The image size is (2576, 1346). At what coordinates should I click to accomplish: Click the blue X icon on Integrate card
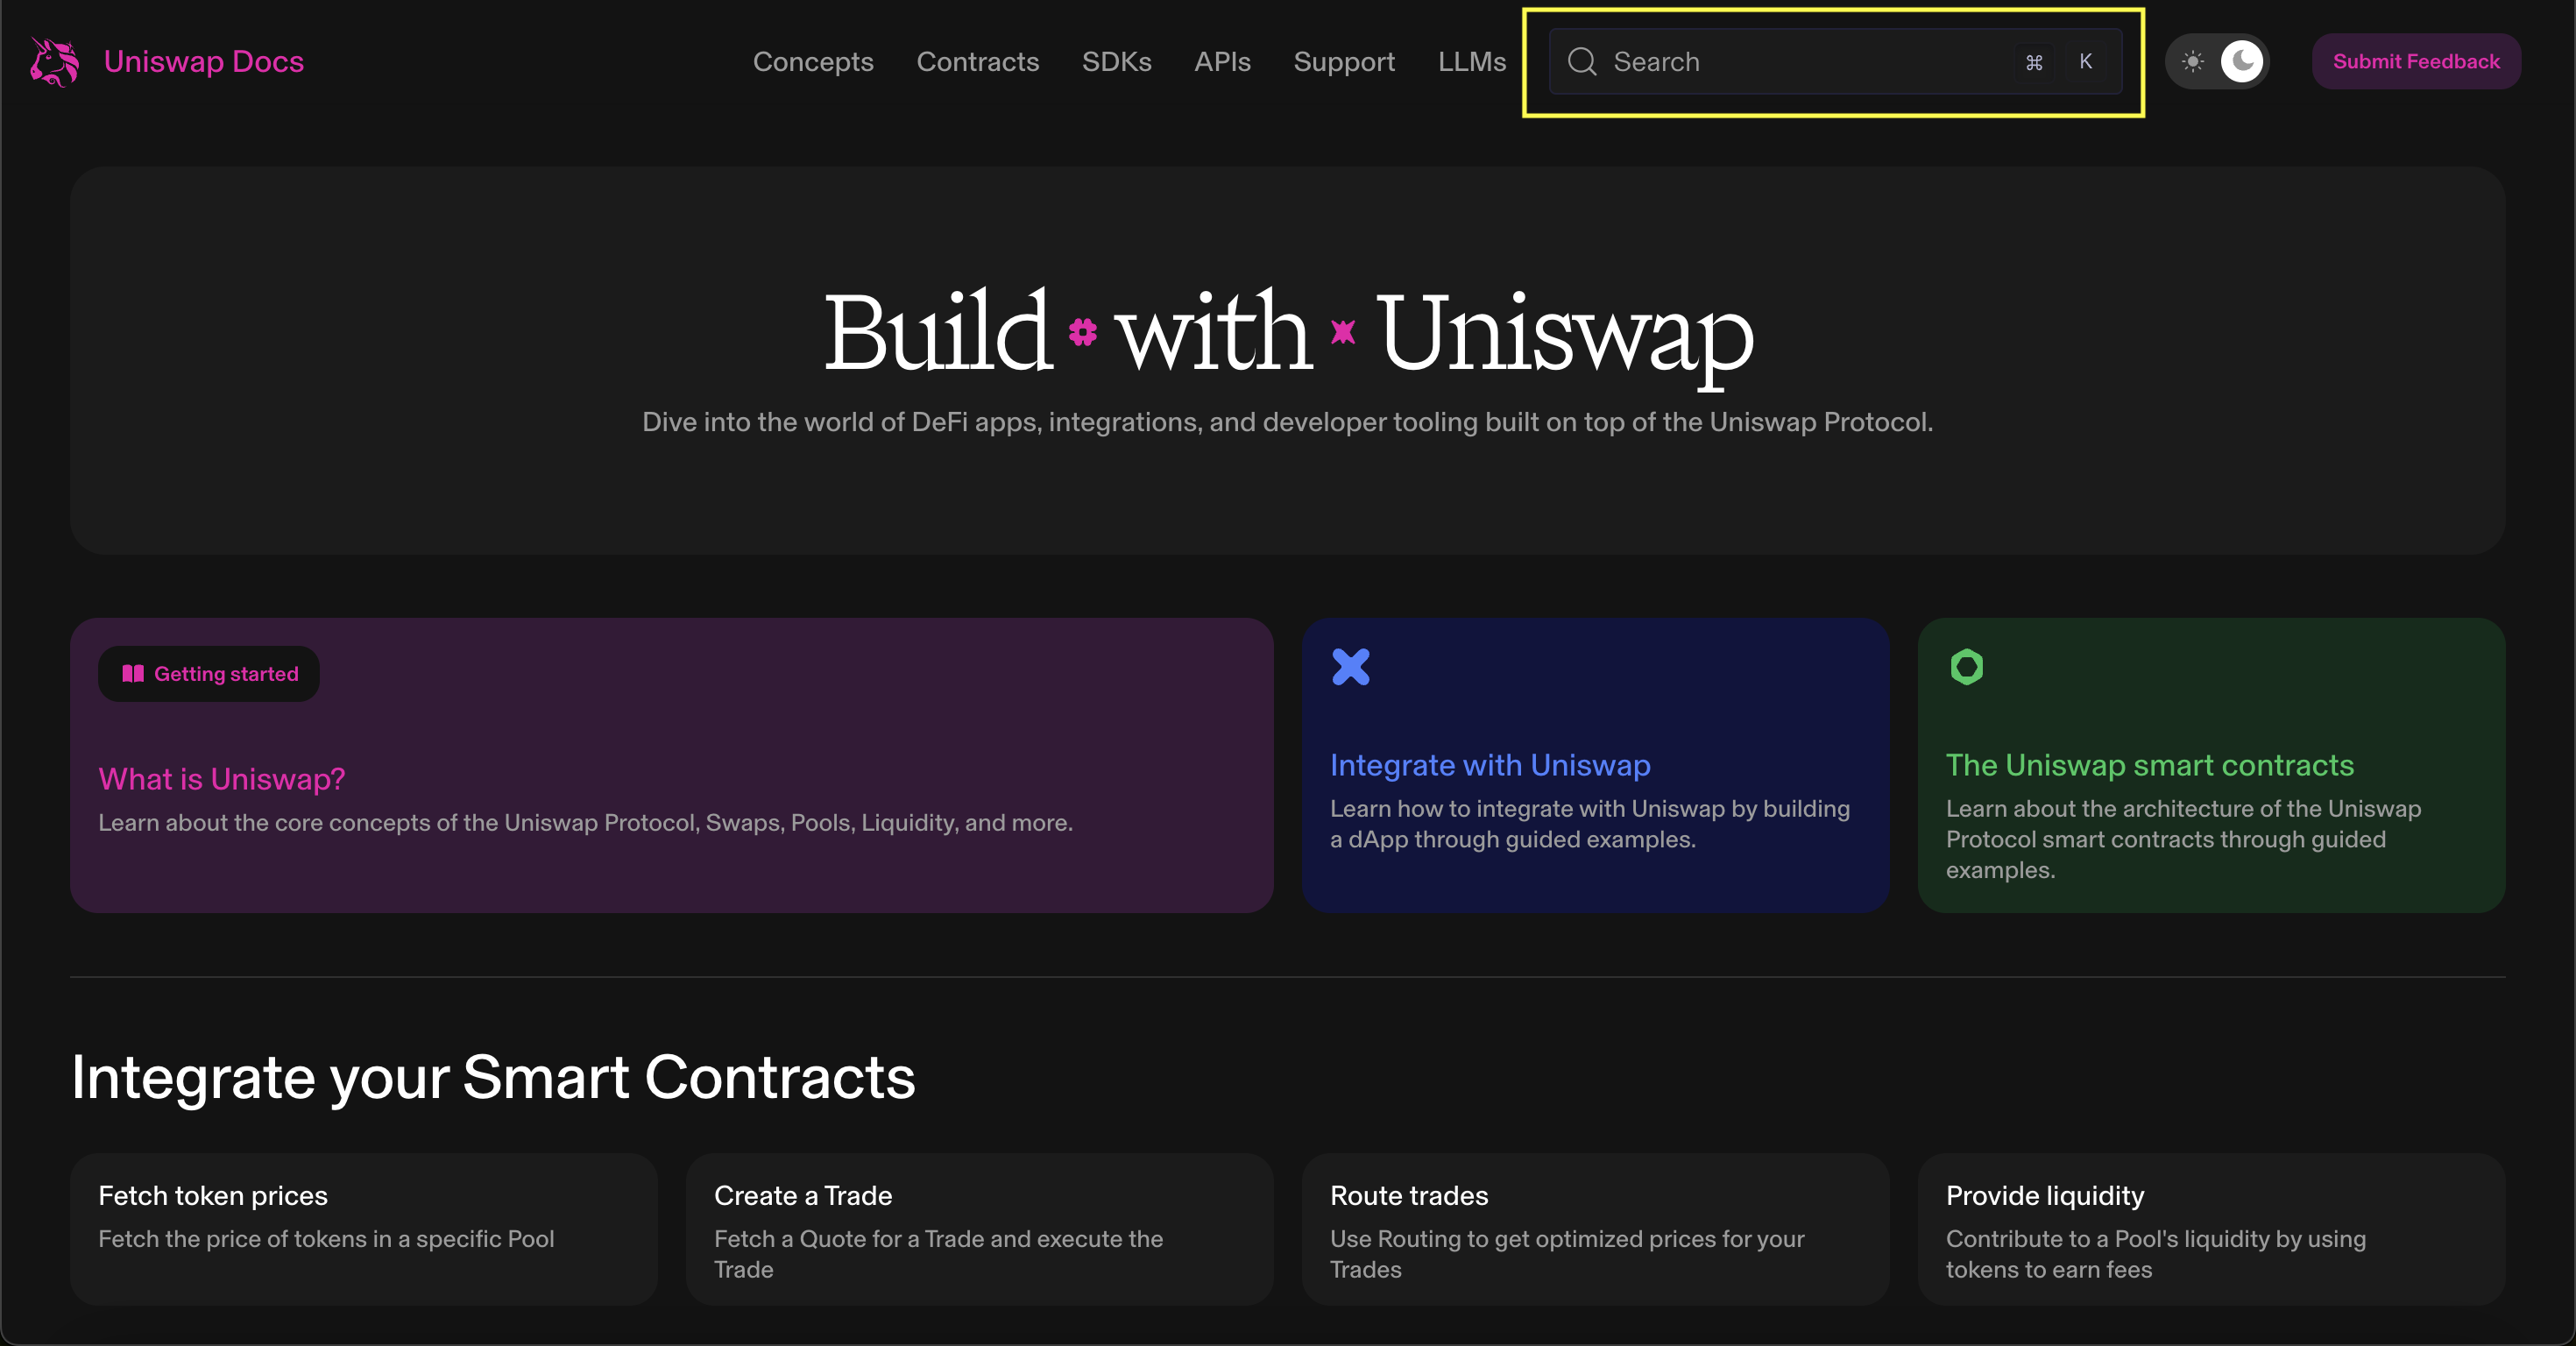click(x=1350, y=667)
